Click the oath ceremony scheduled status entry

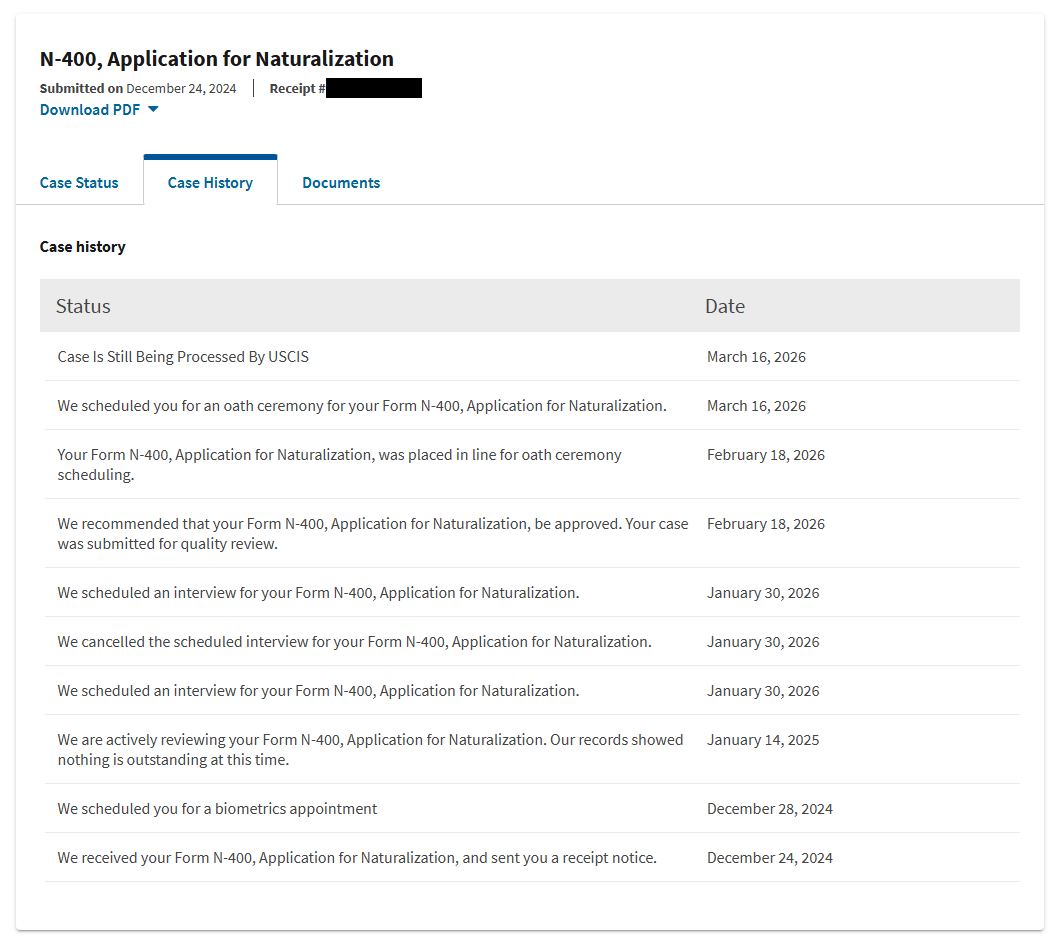click(362, 406)
